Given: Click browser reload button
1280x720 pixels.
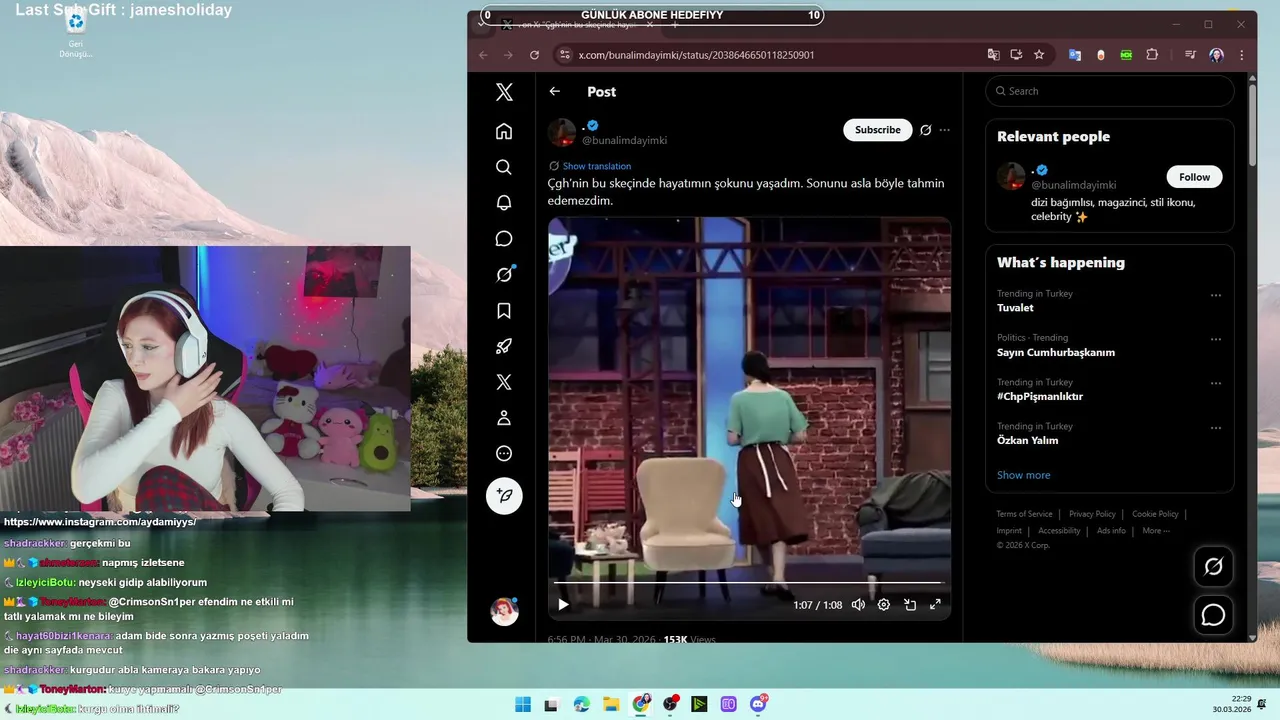Looking at the screenshot, I should click(534, 55).
